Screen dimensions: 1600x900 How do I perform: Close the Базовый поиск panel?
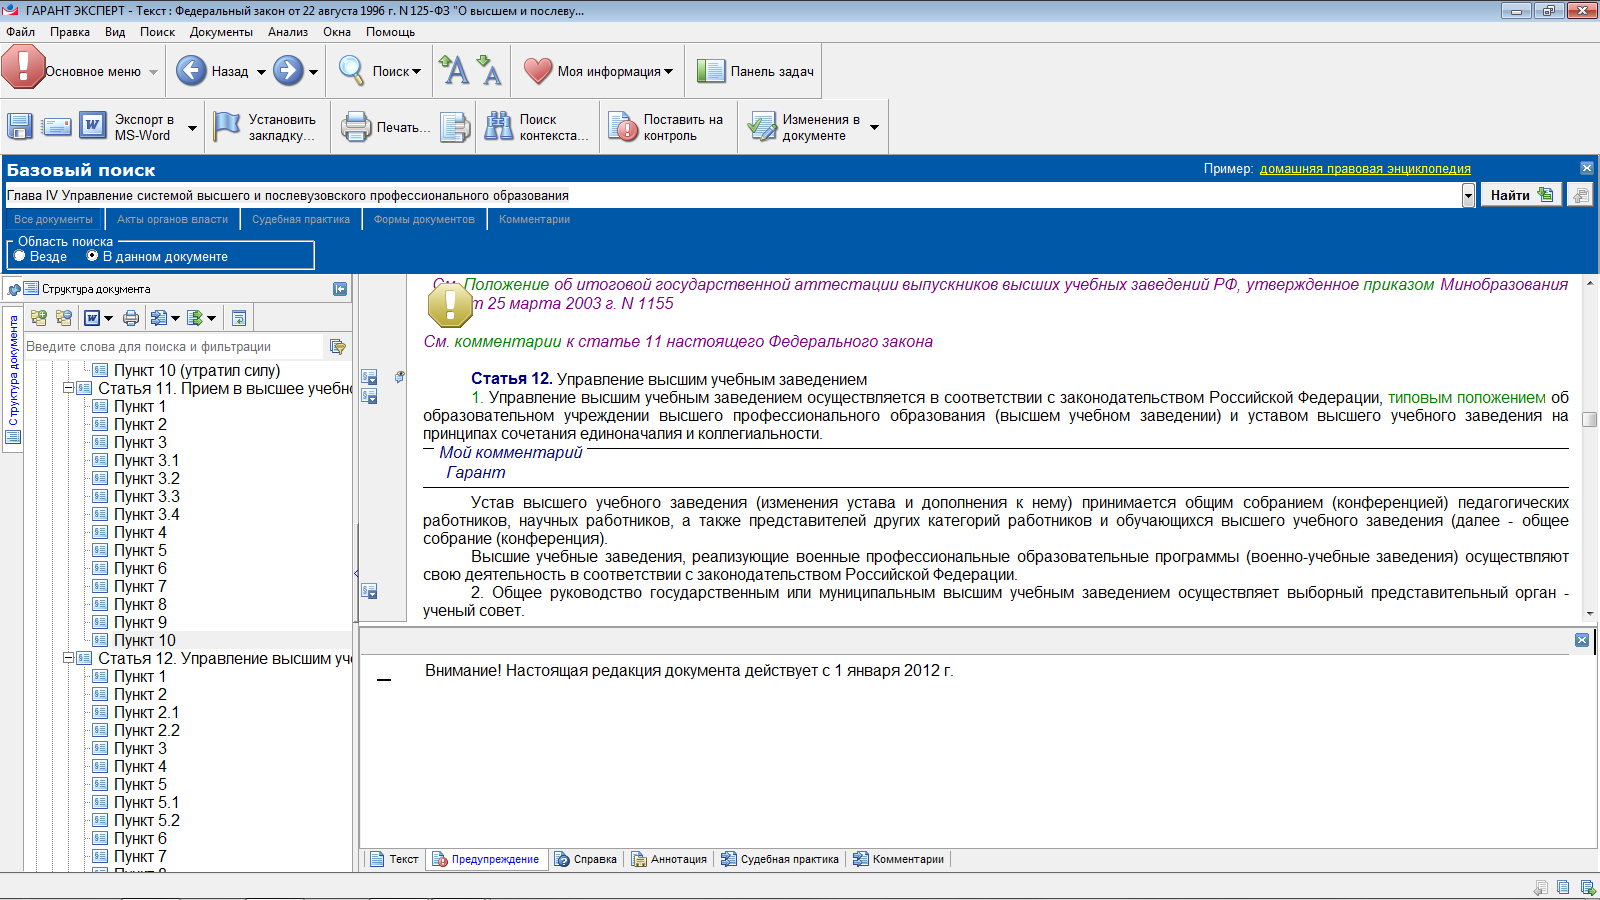click(x=1586, y=168)
